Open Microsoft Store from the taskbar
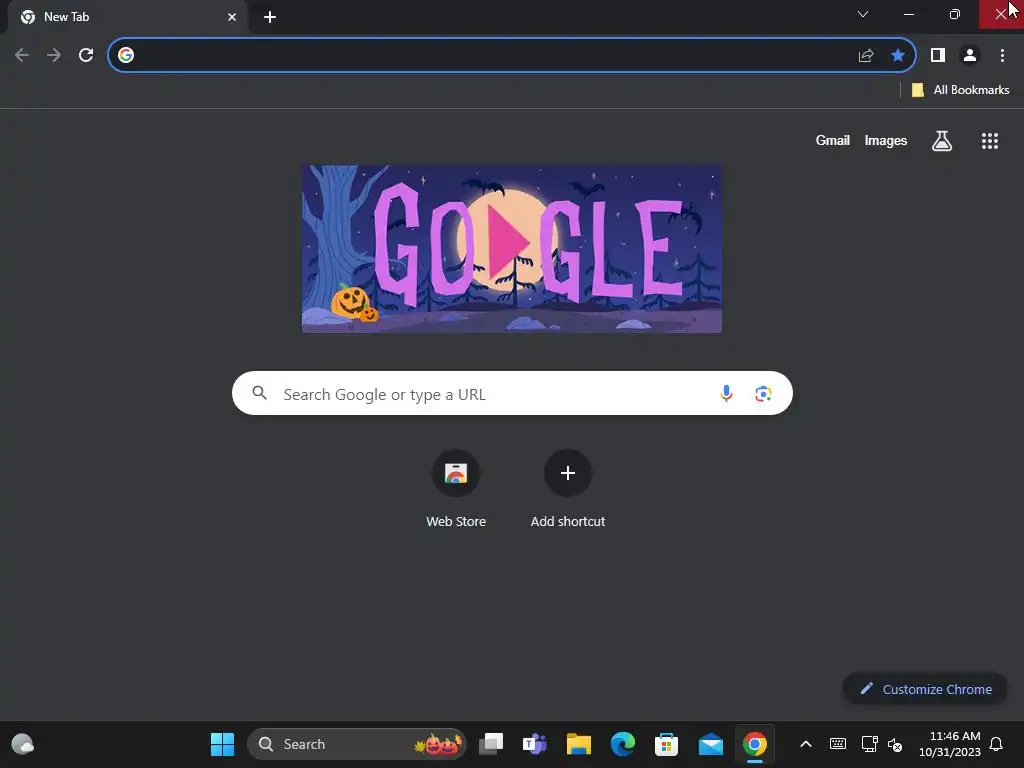Image resolution: width=1024 pixels, height=768 pixels. coord(666,744)
